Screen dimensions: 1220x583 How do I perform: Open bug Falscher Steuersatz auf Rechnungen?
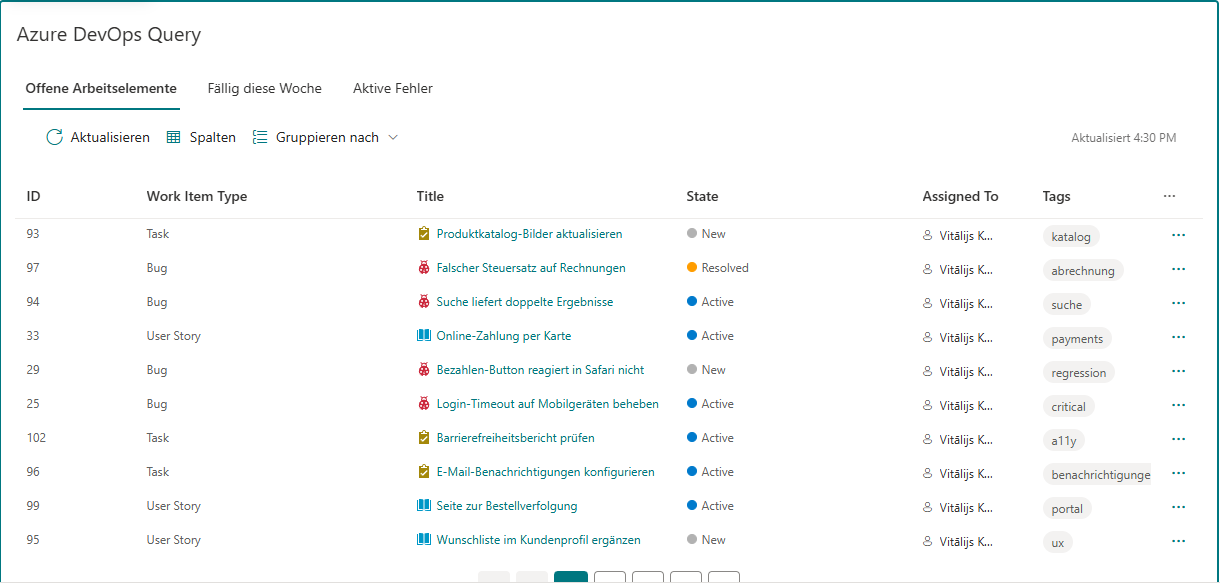[x=531, y=268]
